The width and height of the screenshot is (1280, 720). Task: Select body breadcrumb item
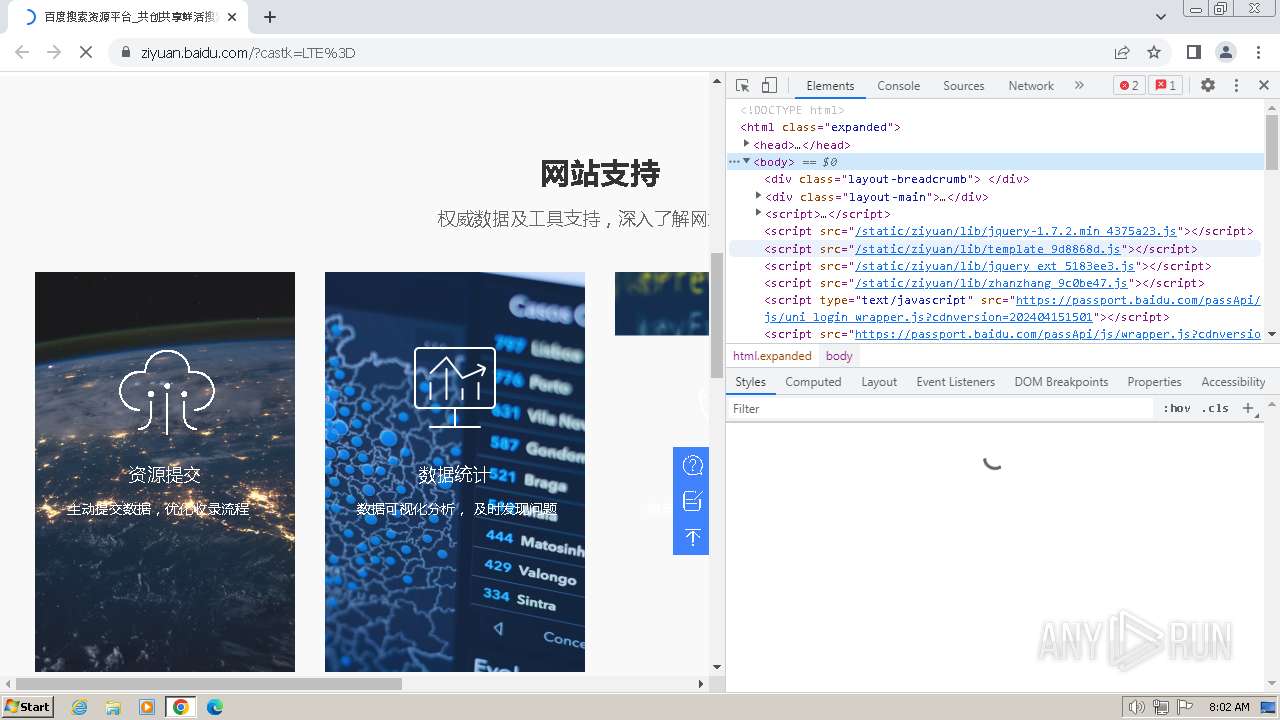tap(839, 356)
